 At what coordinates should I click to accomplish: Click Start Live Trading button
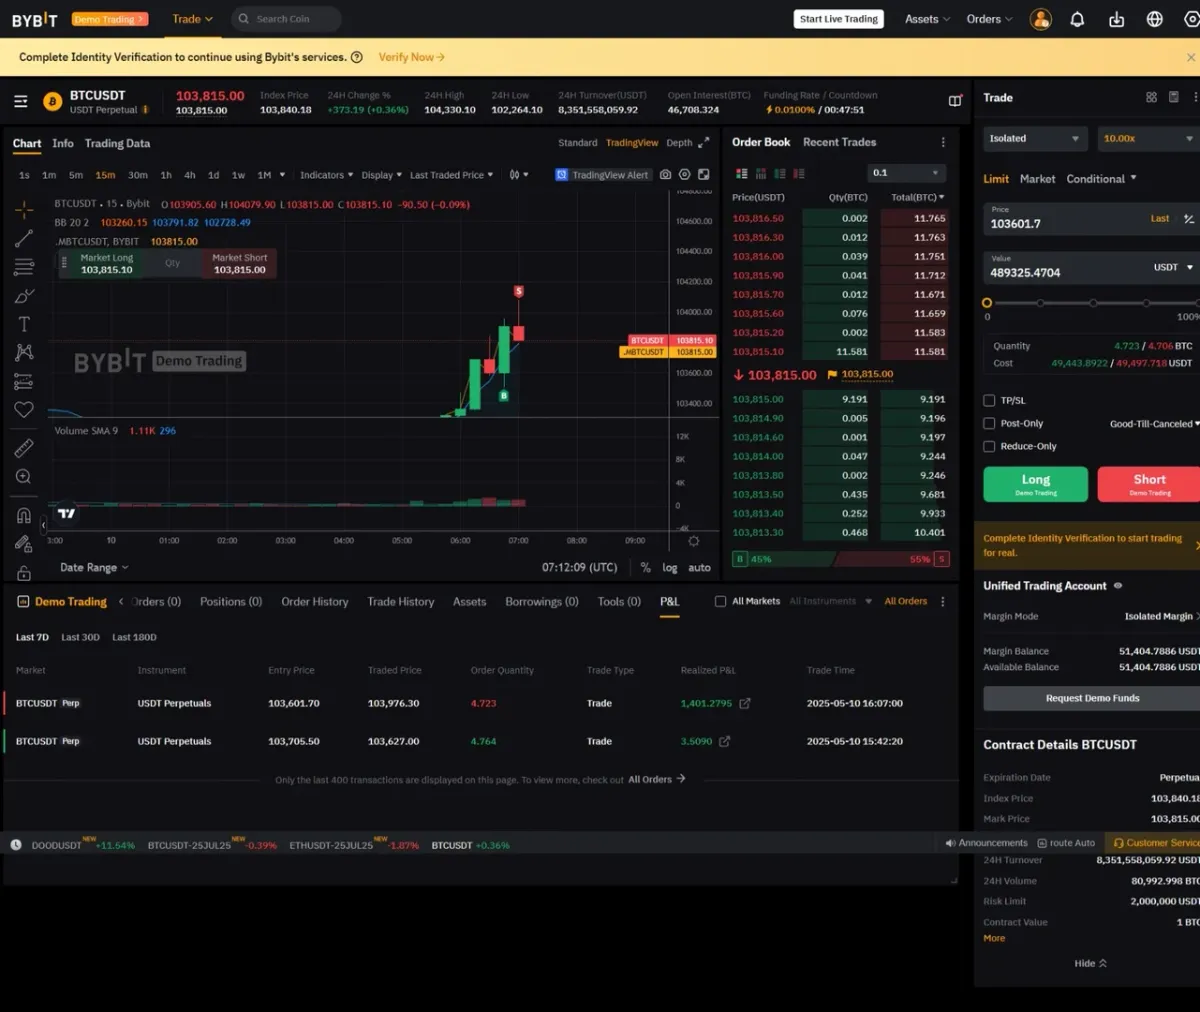(x=838, y=19)
